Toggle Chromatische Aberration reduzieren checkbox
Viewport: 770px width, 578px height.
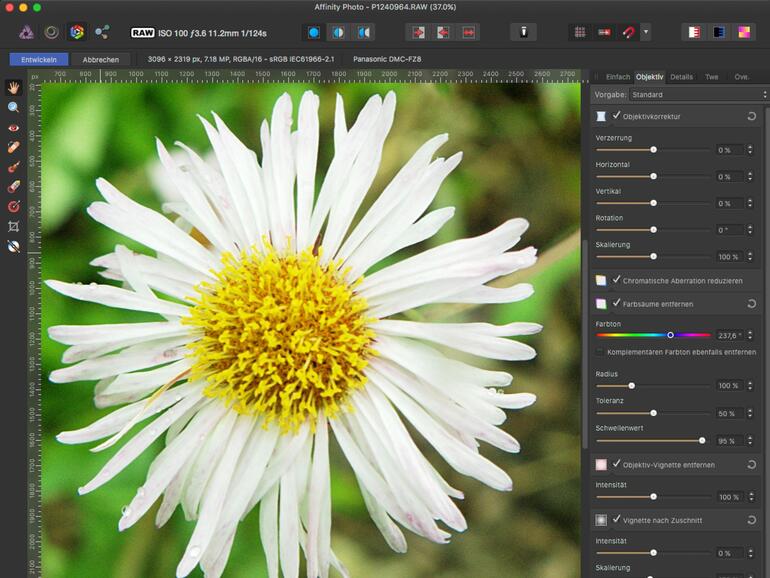[616, 281]
